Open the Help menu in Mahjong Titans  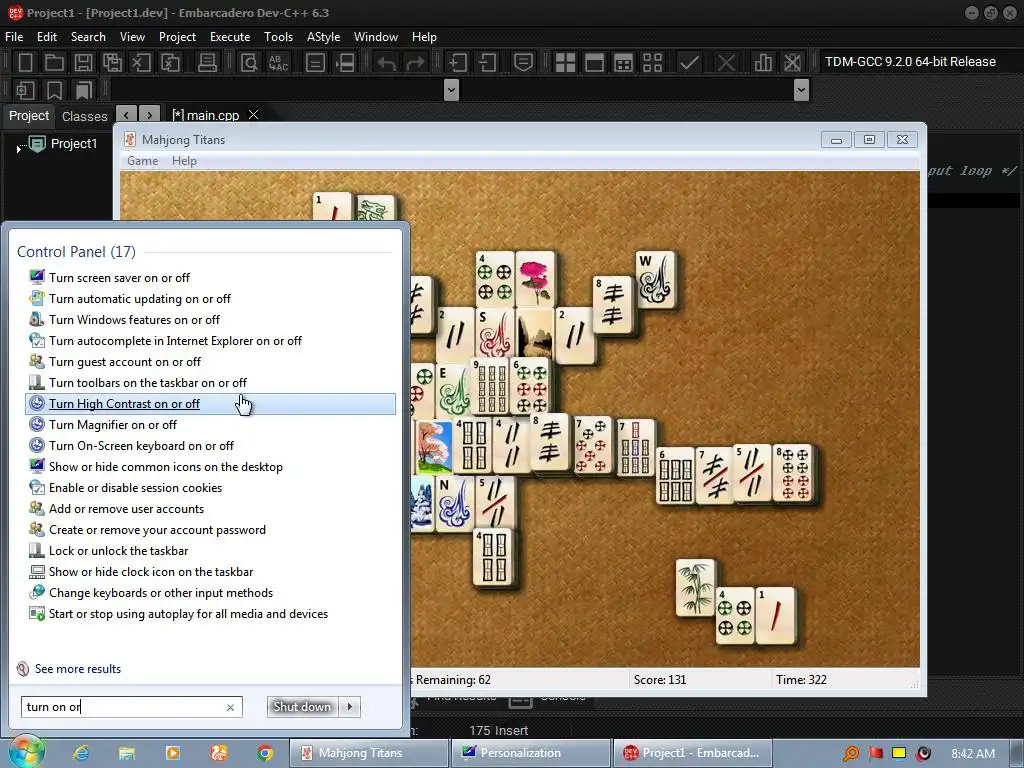point(184,161)
